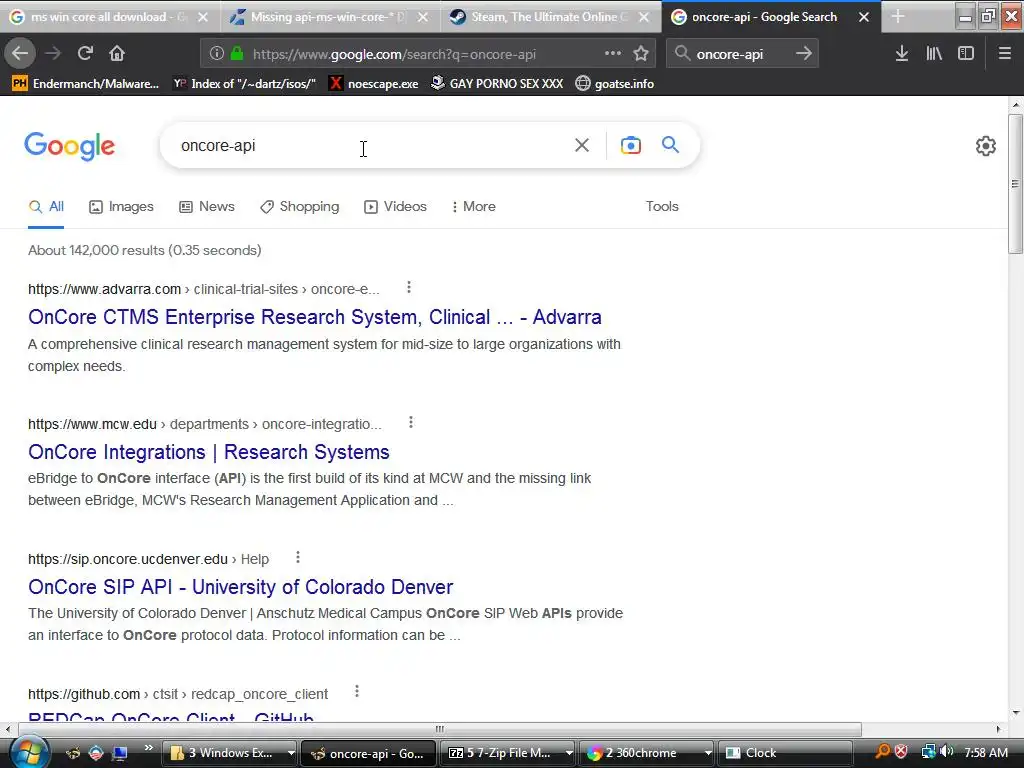1024x768 pixels.
Task: Open the library bookshelf icon
Action: (x=934, y=54)
